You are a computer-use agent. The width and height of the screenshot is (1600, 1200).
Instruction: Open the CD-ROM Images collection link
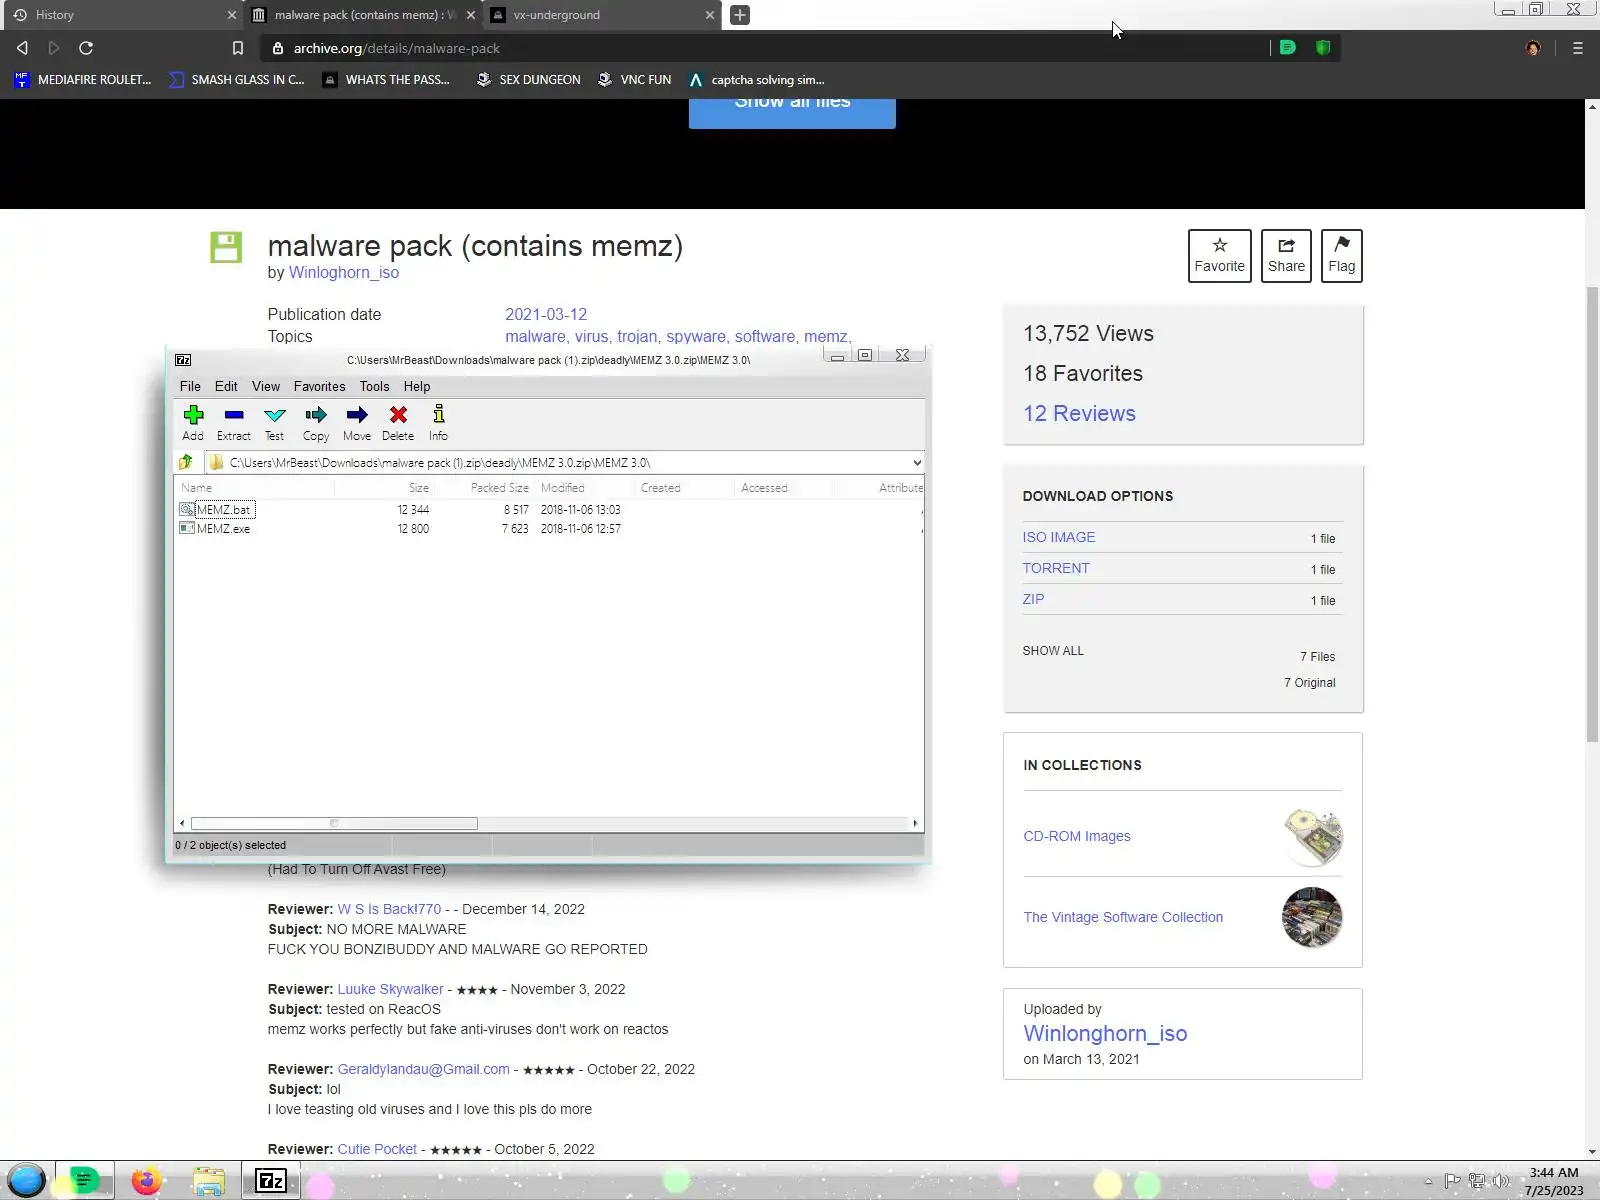click(x=1076, y=836)
